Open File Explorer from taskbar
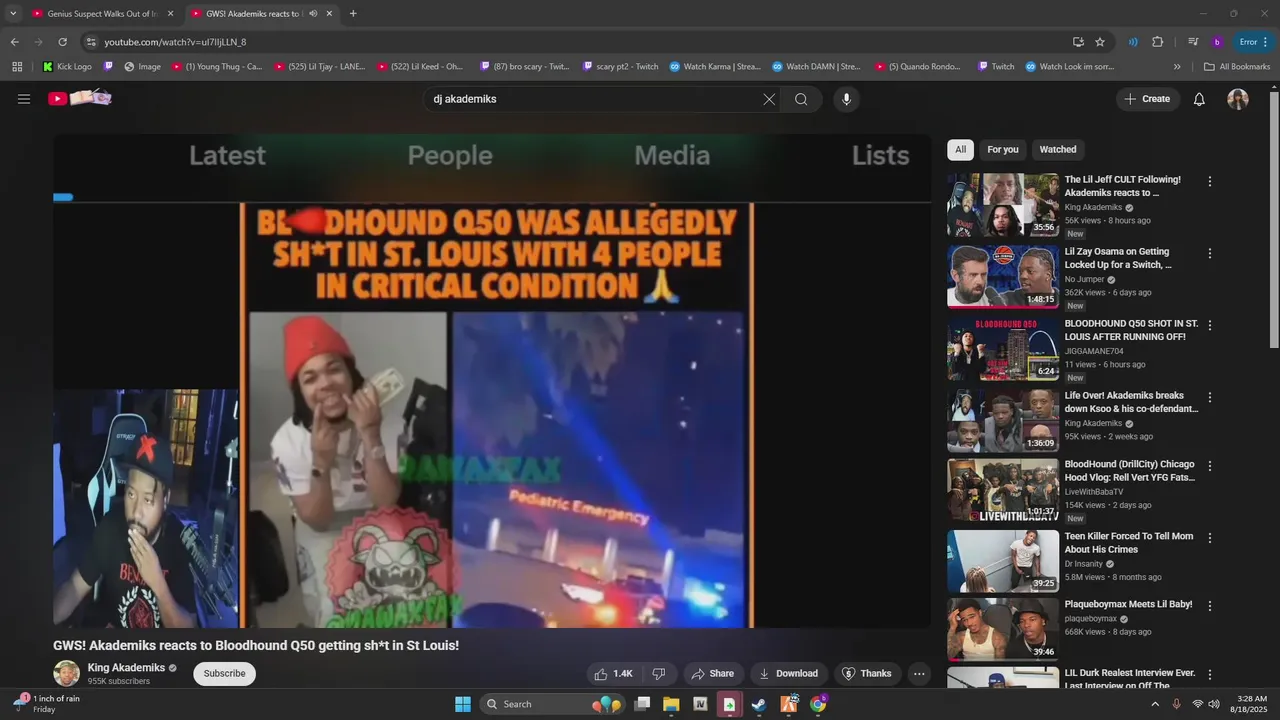This screenshot has height=720, width=1280. pyautogui.click(x=671, y=704)
